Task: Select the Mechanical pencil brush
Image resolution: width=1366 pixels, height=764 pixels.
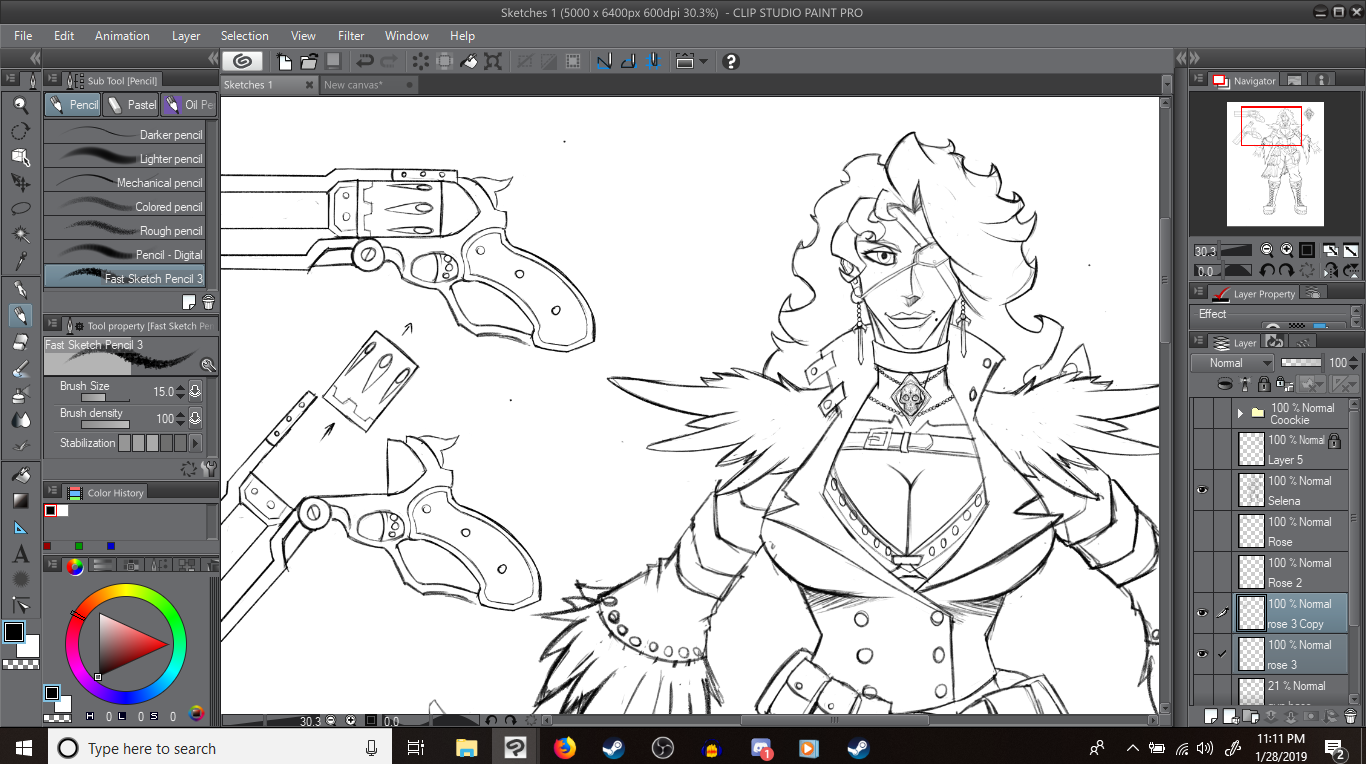Action: click(125, 182)
